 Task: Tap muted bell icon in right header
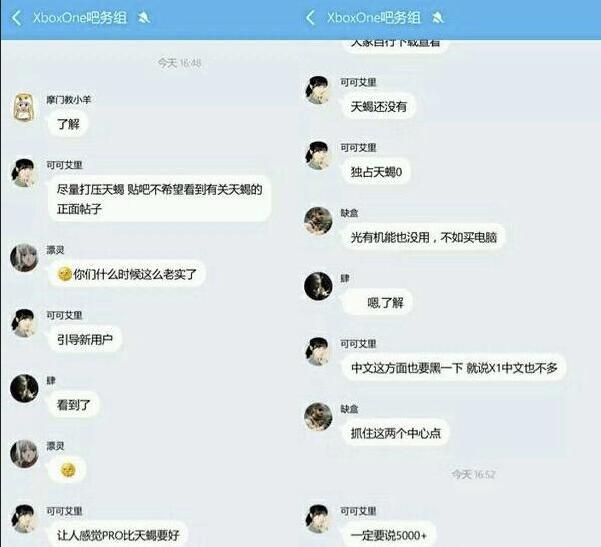[438, 17]
